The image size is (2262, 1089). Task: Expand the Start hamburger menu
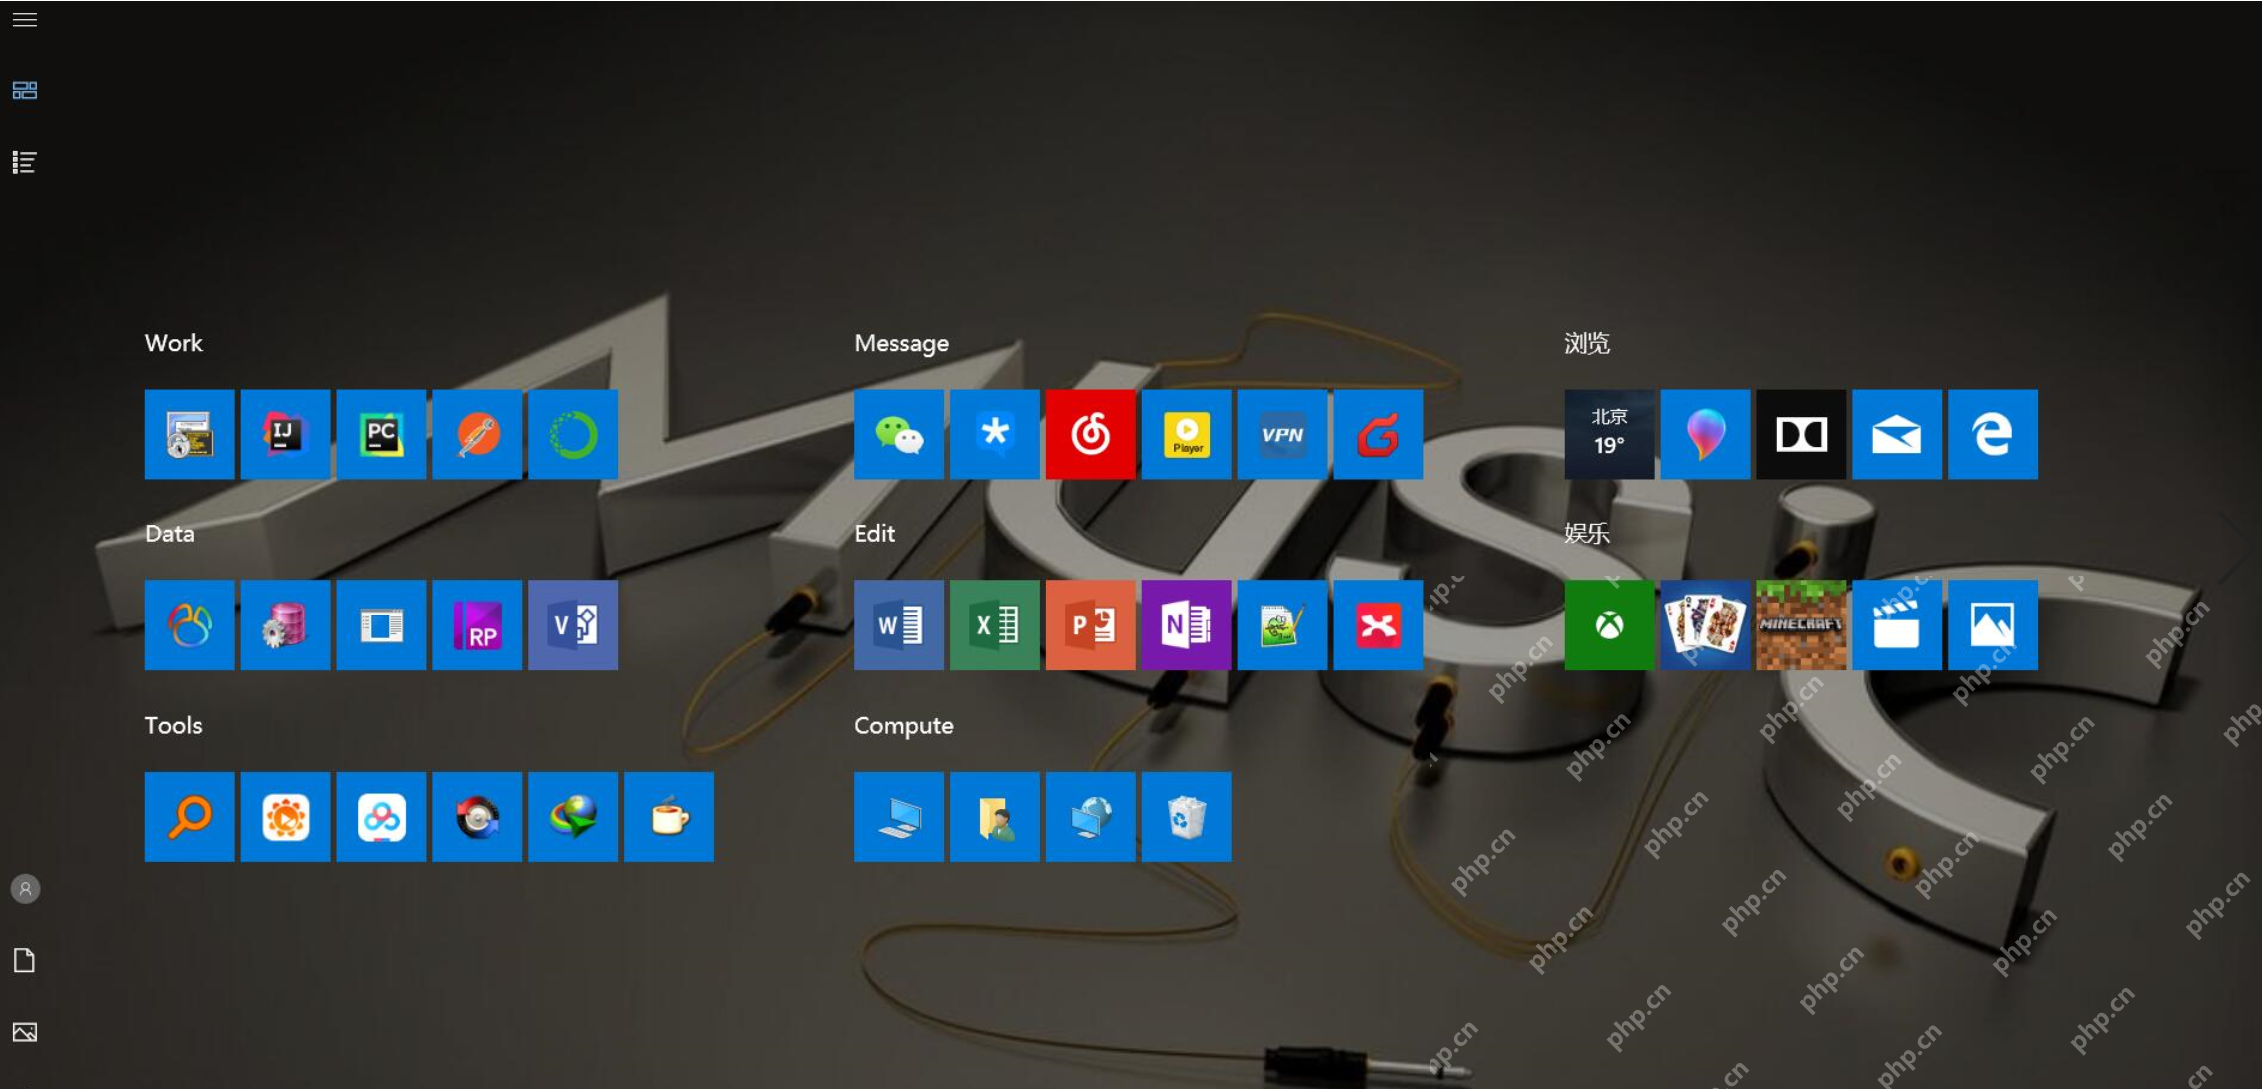(25, 20)
